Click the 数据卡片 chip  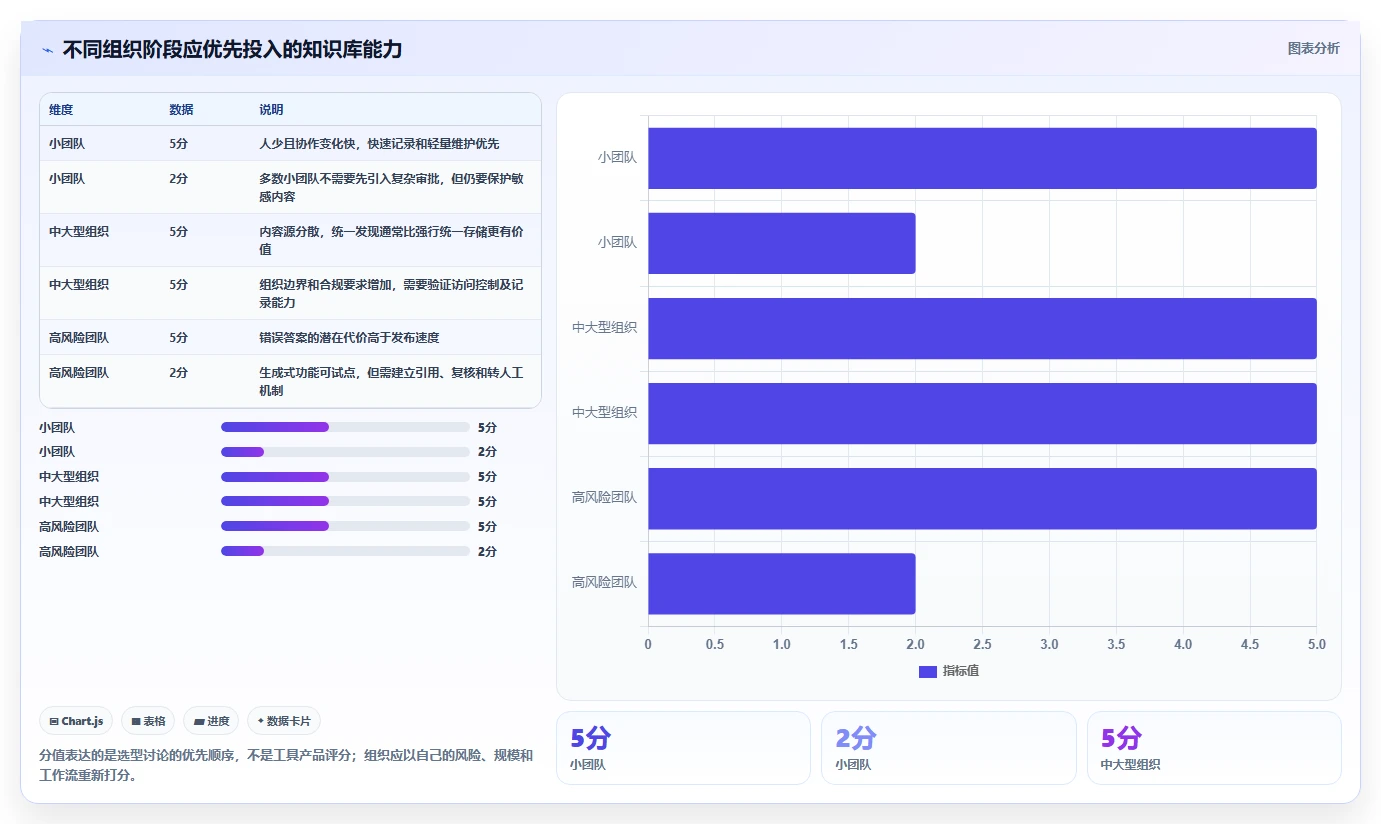[x=284, y=721]
